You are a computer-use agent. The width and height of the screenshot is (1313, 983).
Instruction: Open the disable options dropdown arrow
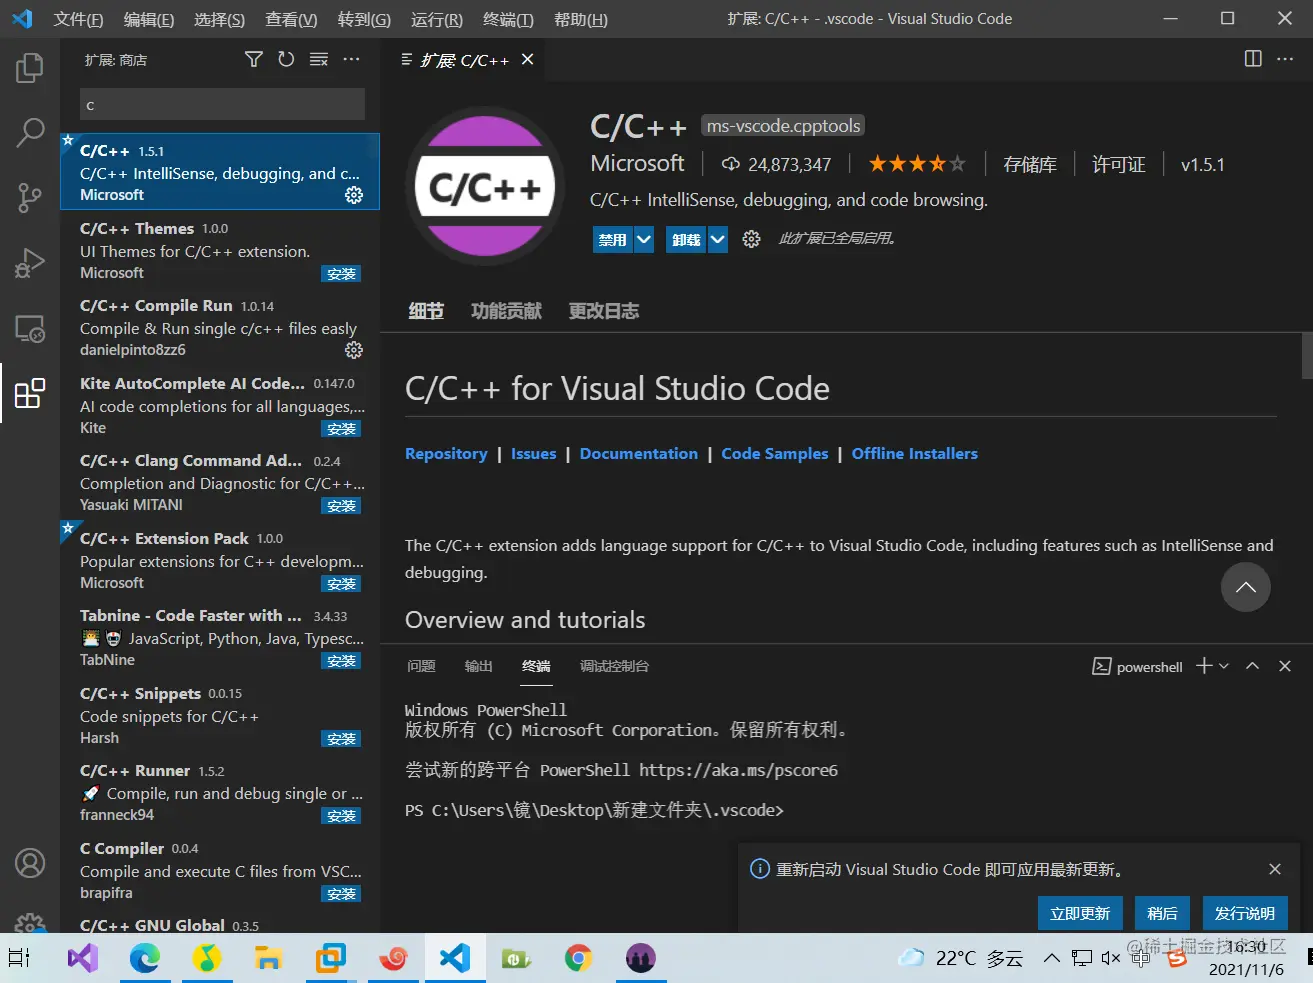tap(644, 239)
